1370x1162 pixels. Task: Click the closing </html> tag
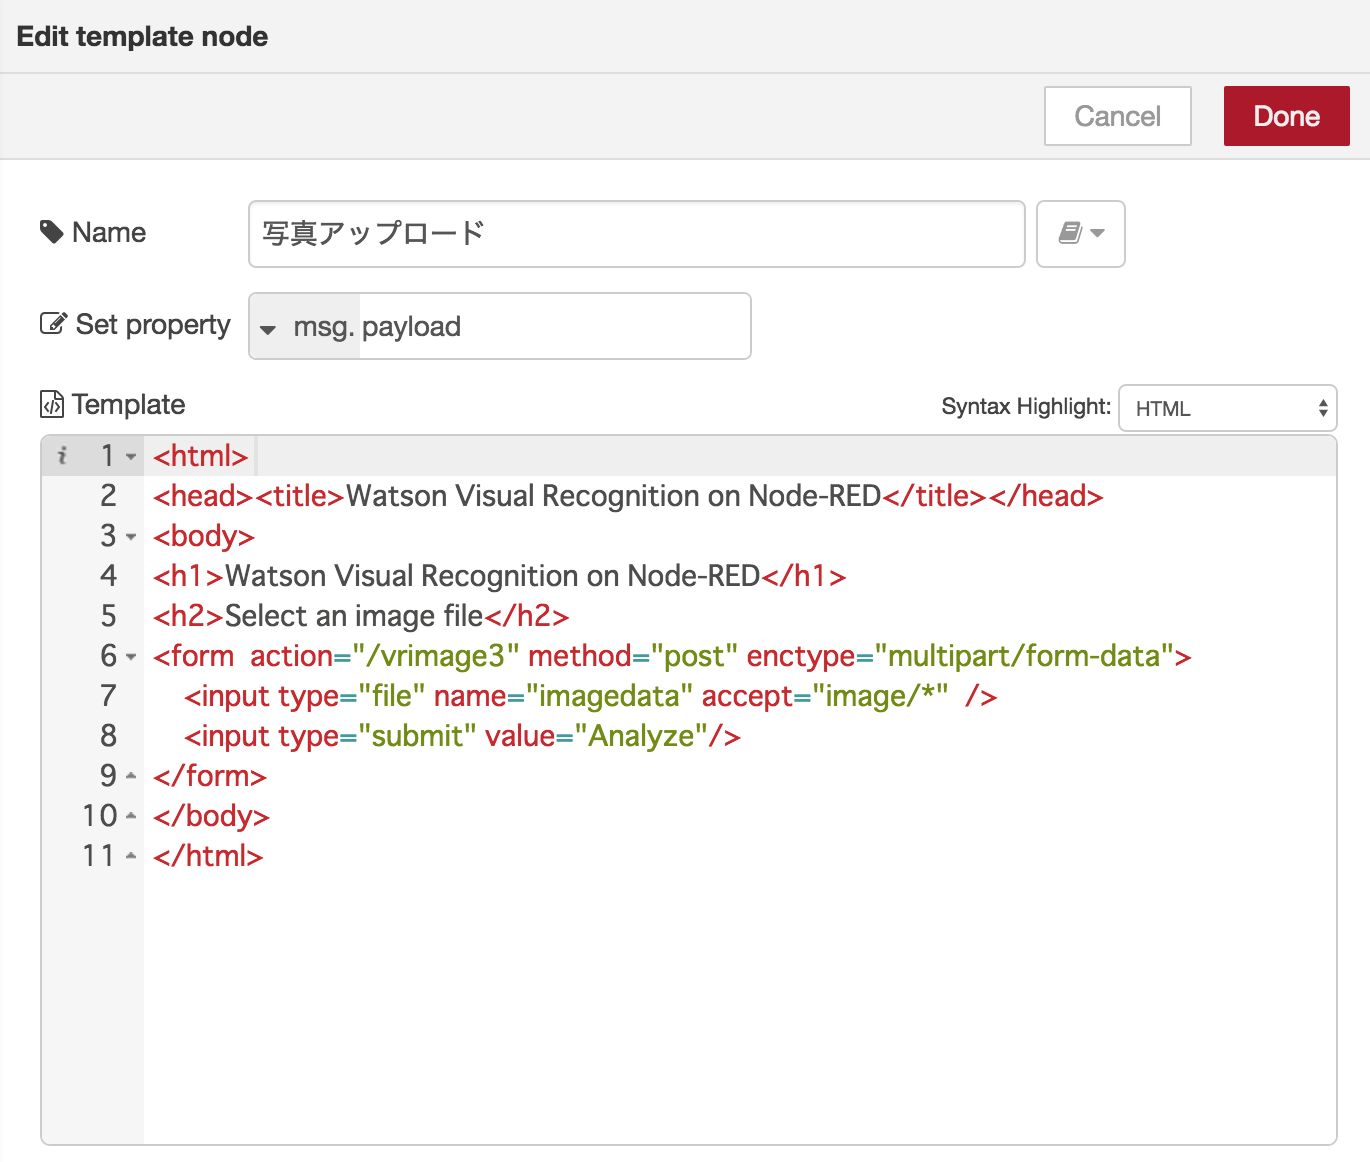click(x=208, y=856)
